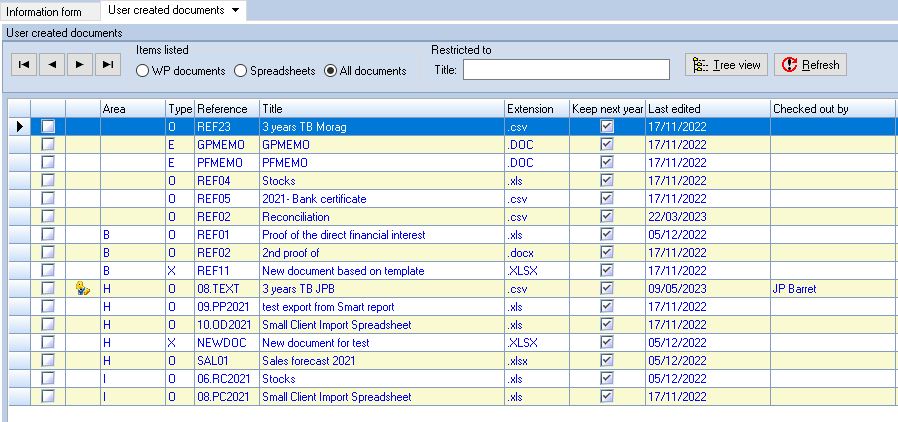This screenshot has height=422, width=898.
Task: Go to first record navigation button
Action: coord(24,65)
